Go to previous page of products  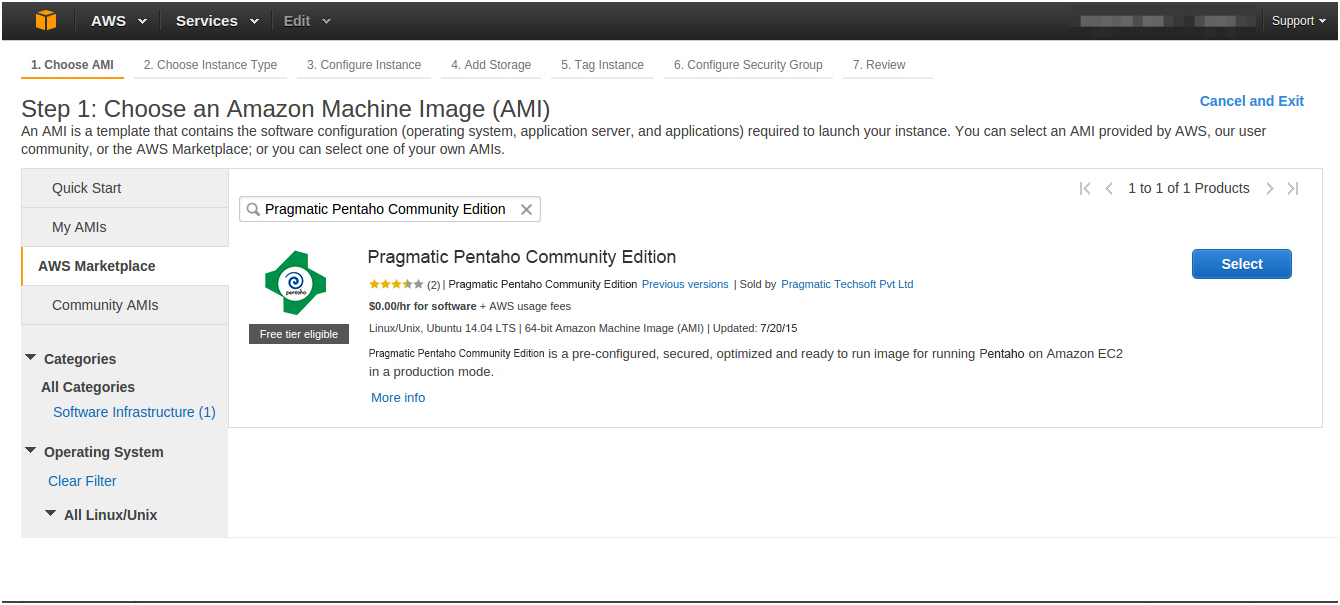(1109, 188)
